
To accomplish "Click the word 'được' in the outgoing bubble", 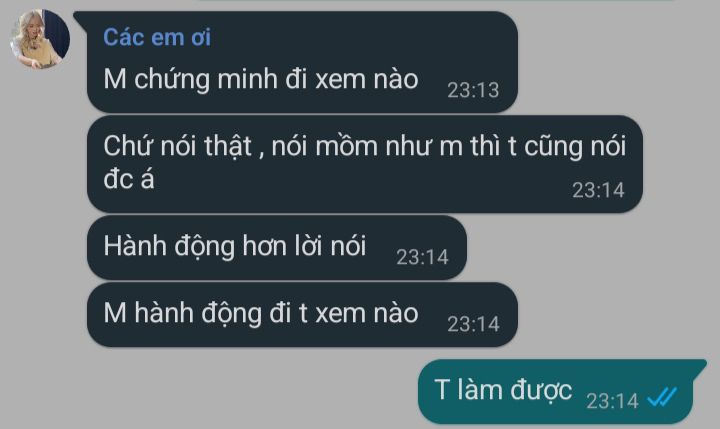I will (541, 391).
